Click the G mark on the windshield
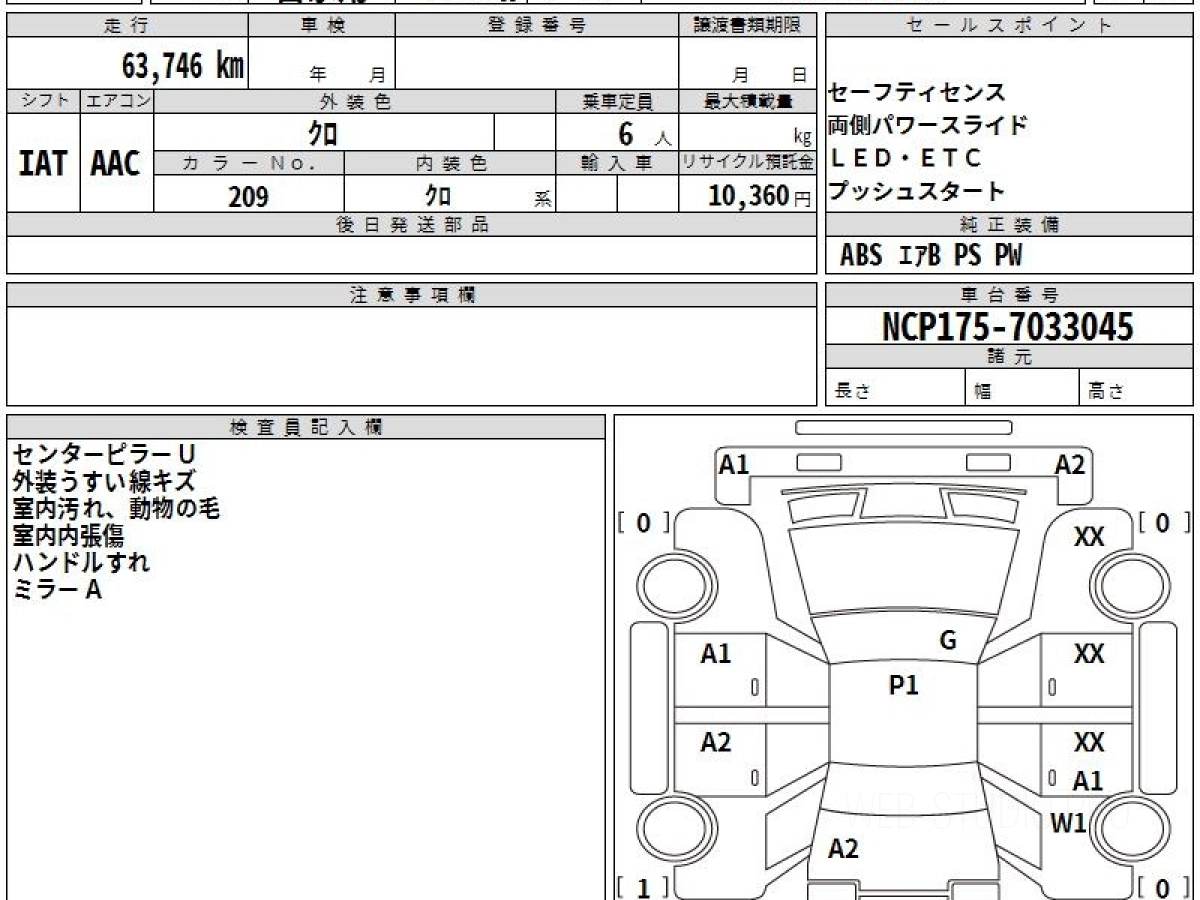This screenshot has height=900, width=1200. point(948,640)
